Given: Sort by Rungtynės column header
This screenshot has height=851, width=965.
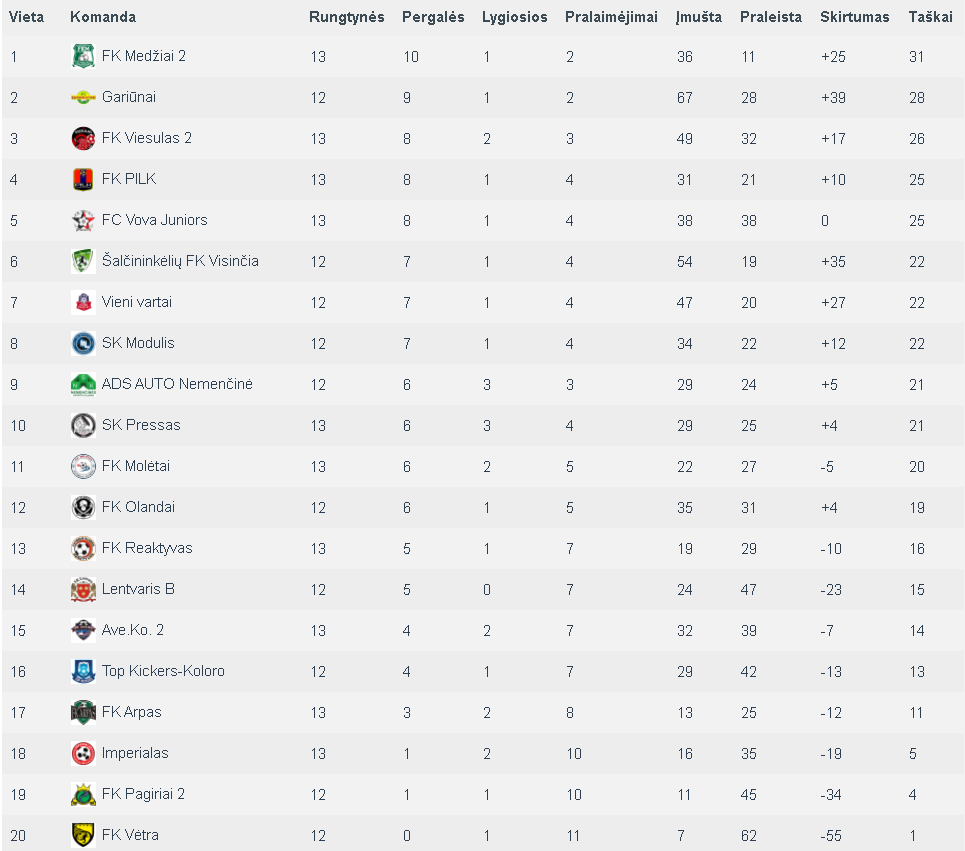Looking at the screenshot, I should [346, 17].
